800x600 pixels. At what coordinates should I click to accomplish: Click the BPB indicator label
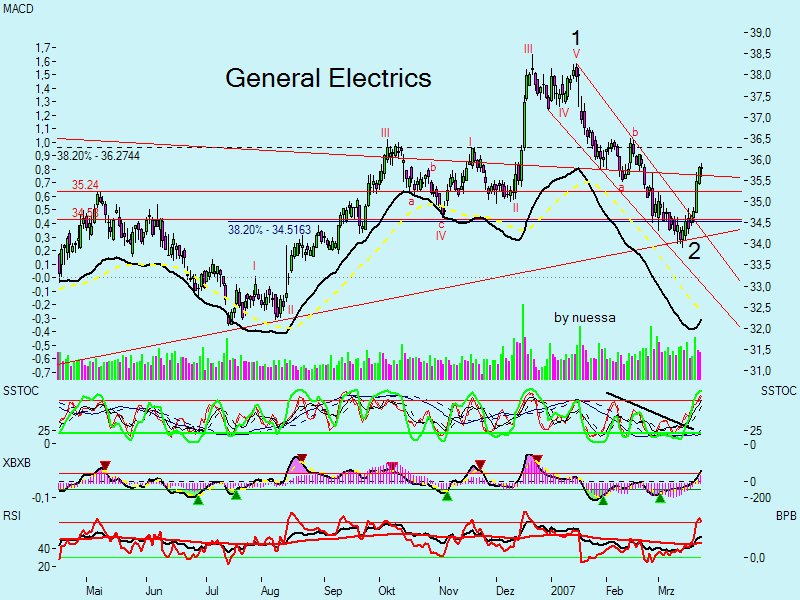coord(786,516)
